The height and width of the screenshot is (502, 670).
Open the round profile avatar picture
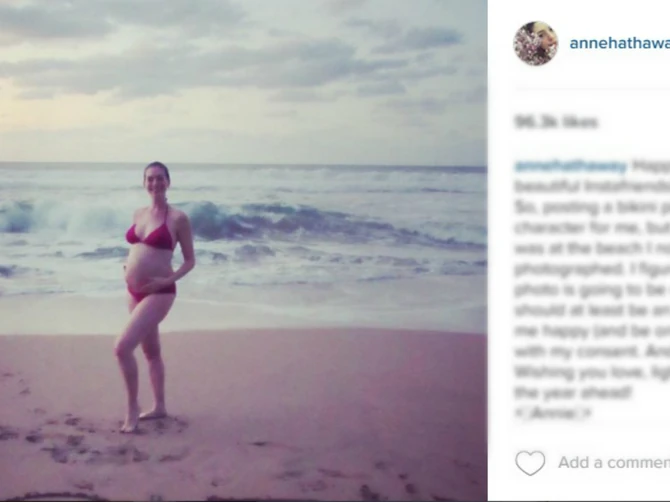point(536,43)
